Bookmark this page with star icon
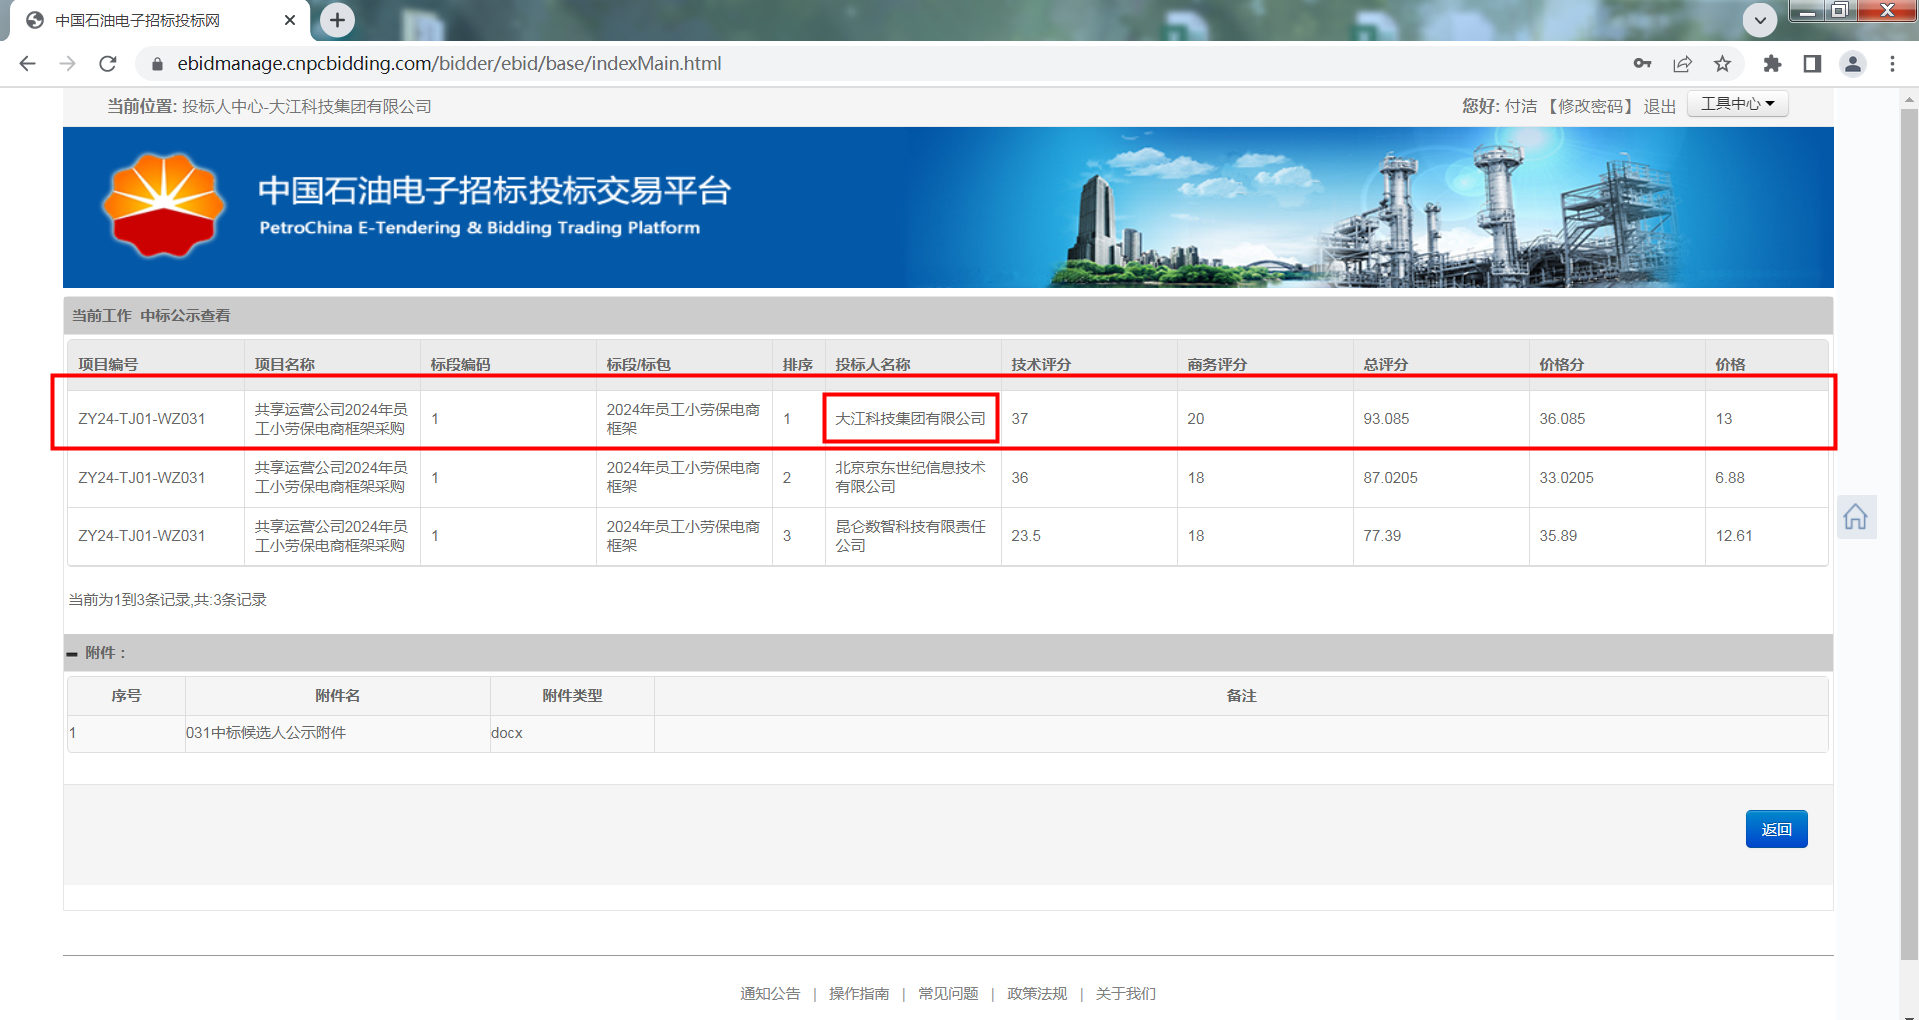The image size is (1919, 1020). tap(1722, 64)
